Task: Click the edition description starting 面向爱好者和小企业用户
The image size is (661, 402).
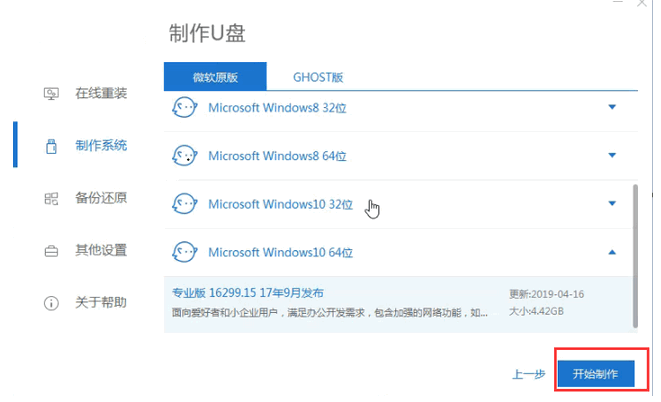Action: pos(330,313)
